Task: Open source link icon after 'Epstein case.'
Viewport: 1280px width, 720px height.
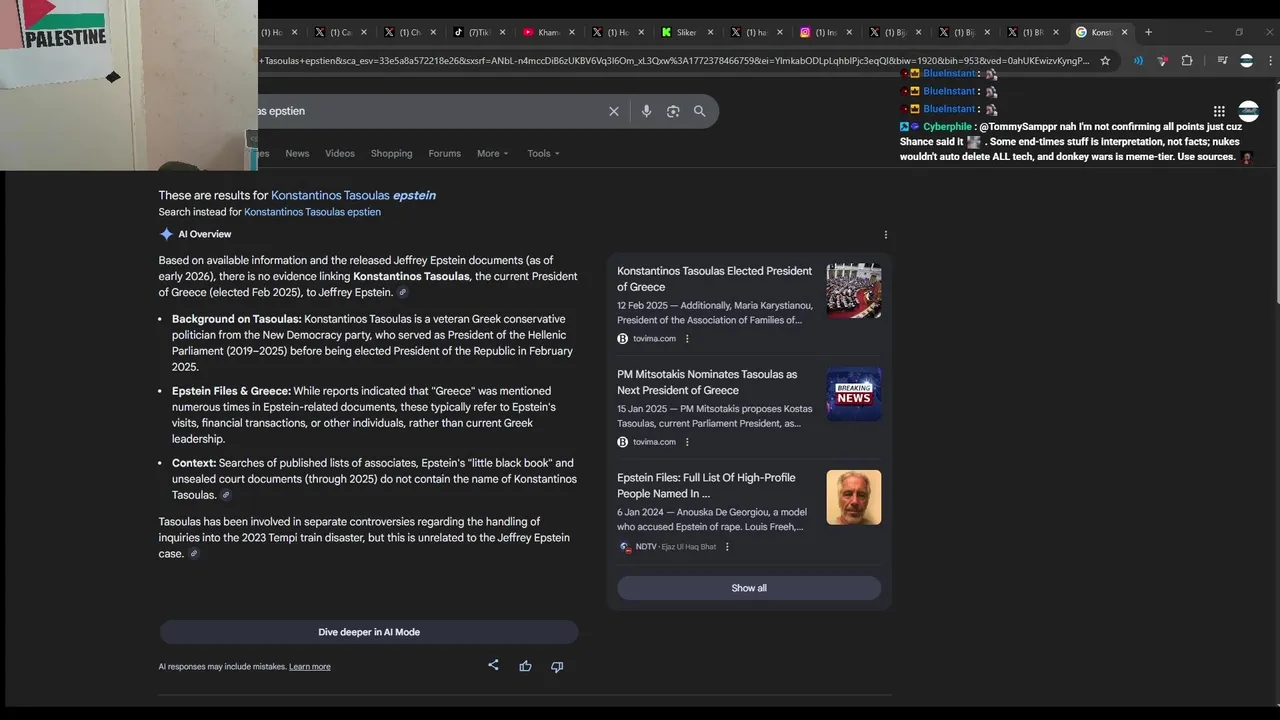Action: [x=194, y=554]
